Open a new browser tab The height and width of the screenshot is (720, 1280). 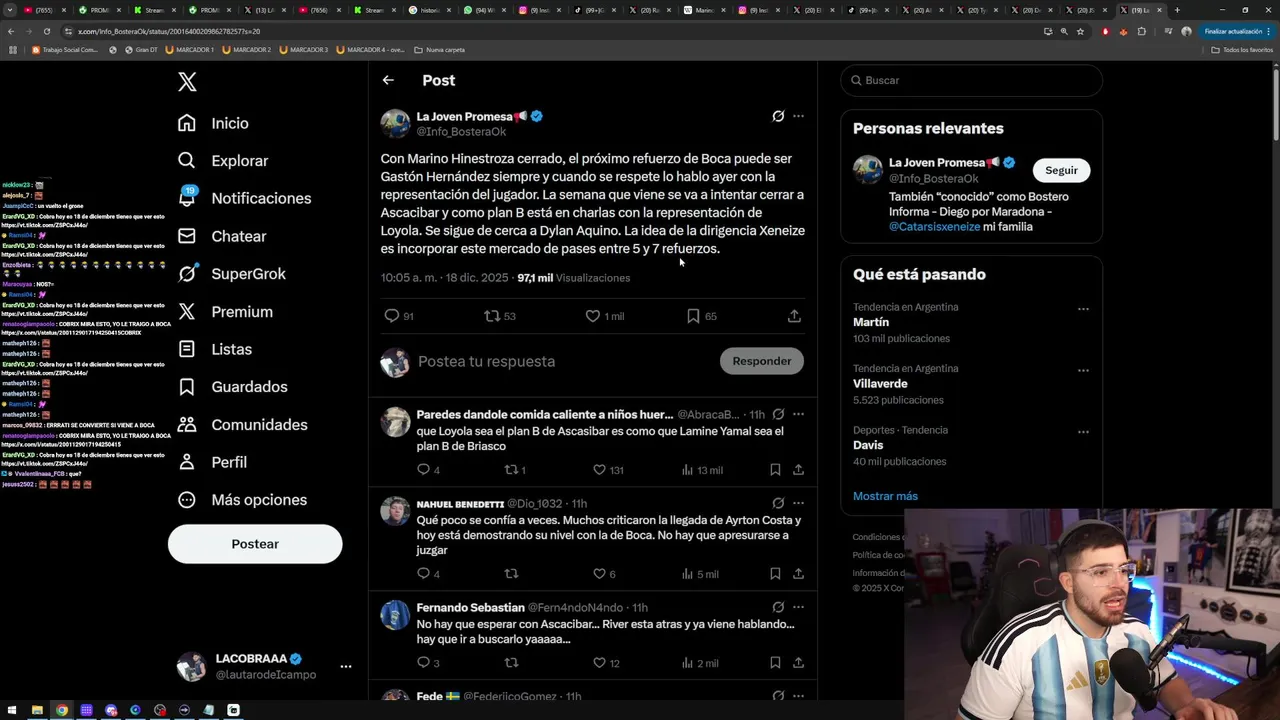coord(1177,10)
